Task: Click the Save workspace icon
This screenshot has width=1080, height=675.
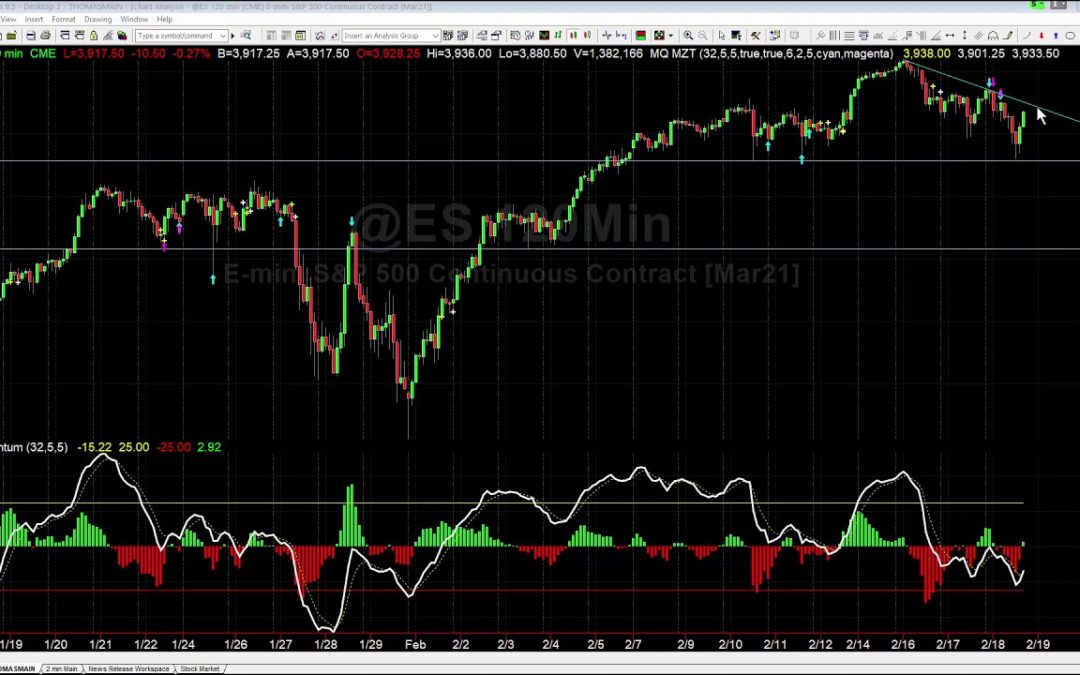Action: pyautogui.click(x=30, y=35)
